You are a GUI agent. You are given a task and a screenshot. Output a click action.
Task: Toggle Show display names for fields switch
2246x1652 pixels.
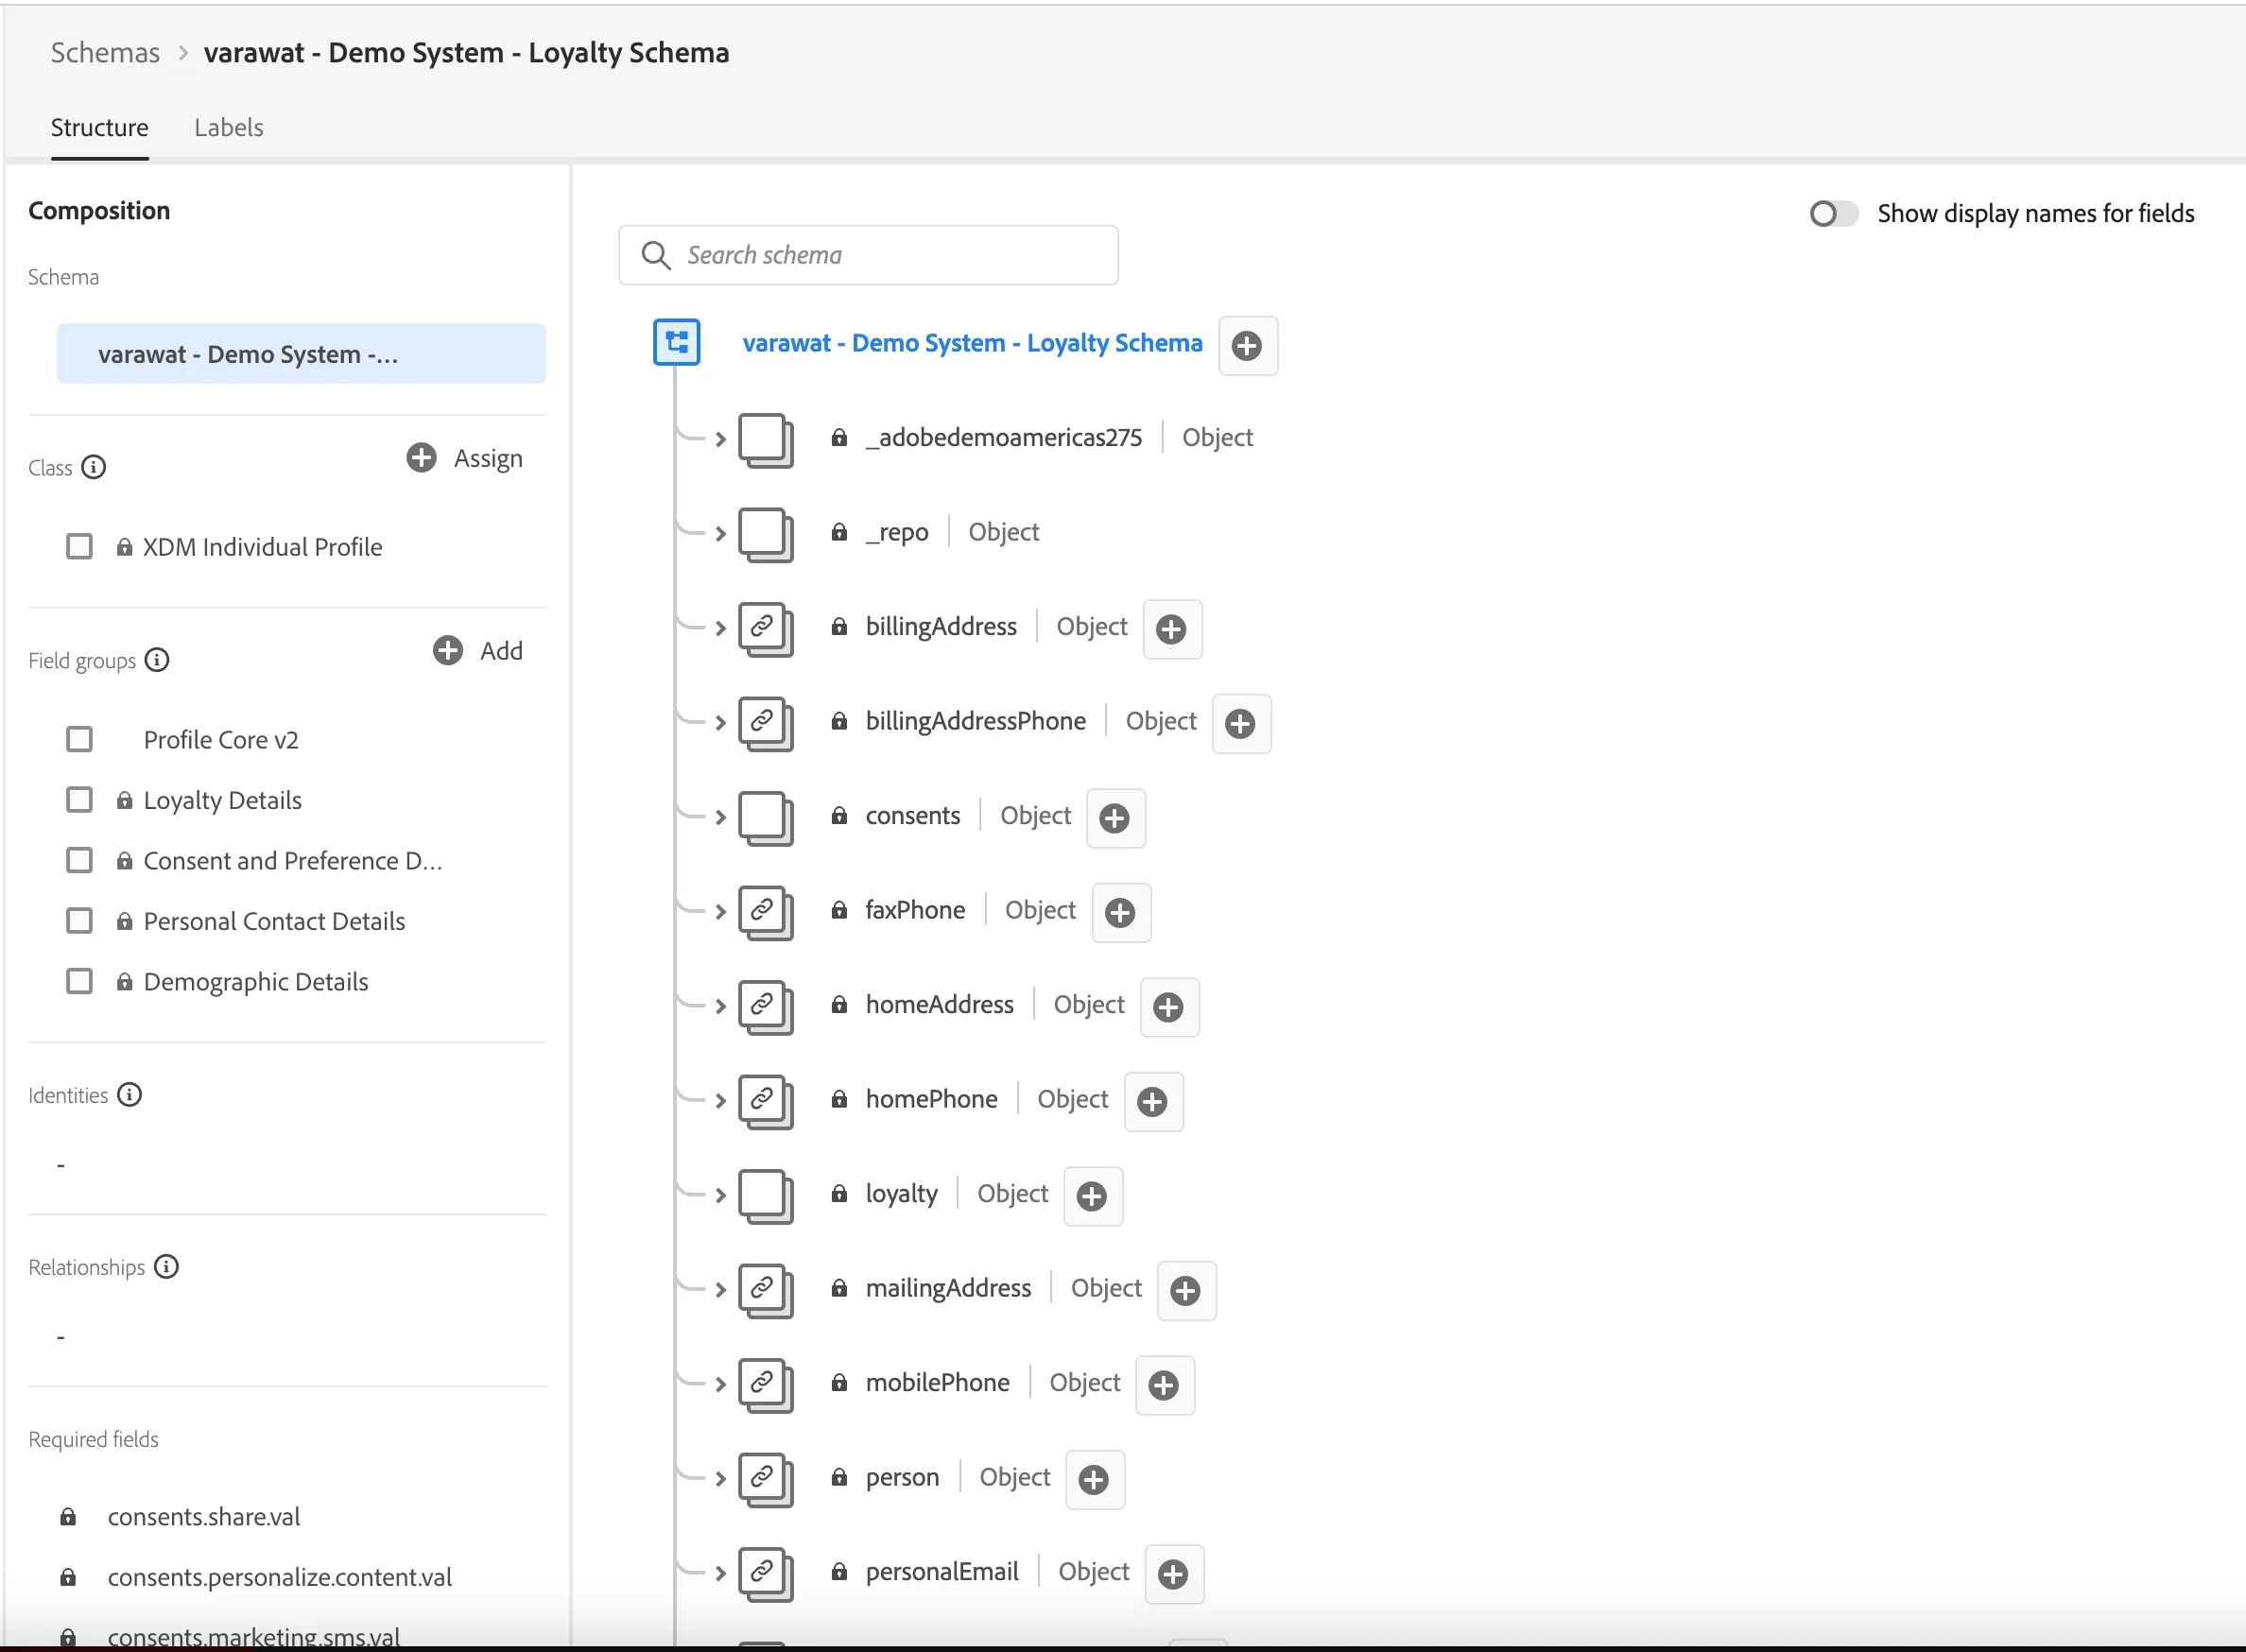pos(1832,214)
